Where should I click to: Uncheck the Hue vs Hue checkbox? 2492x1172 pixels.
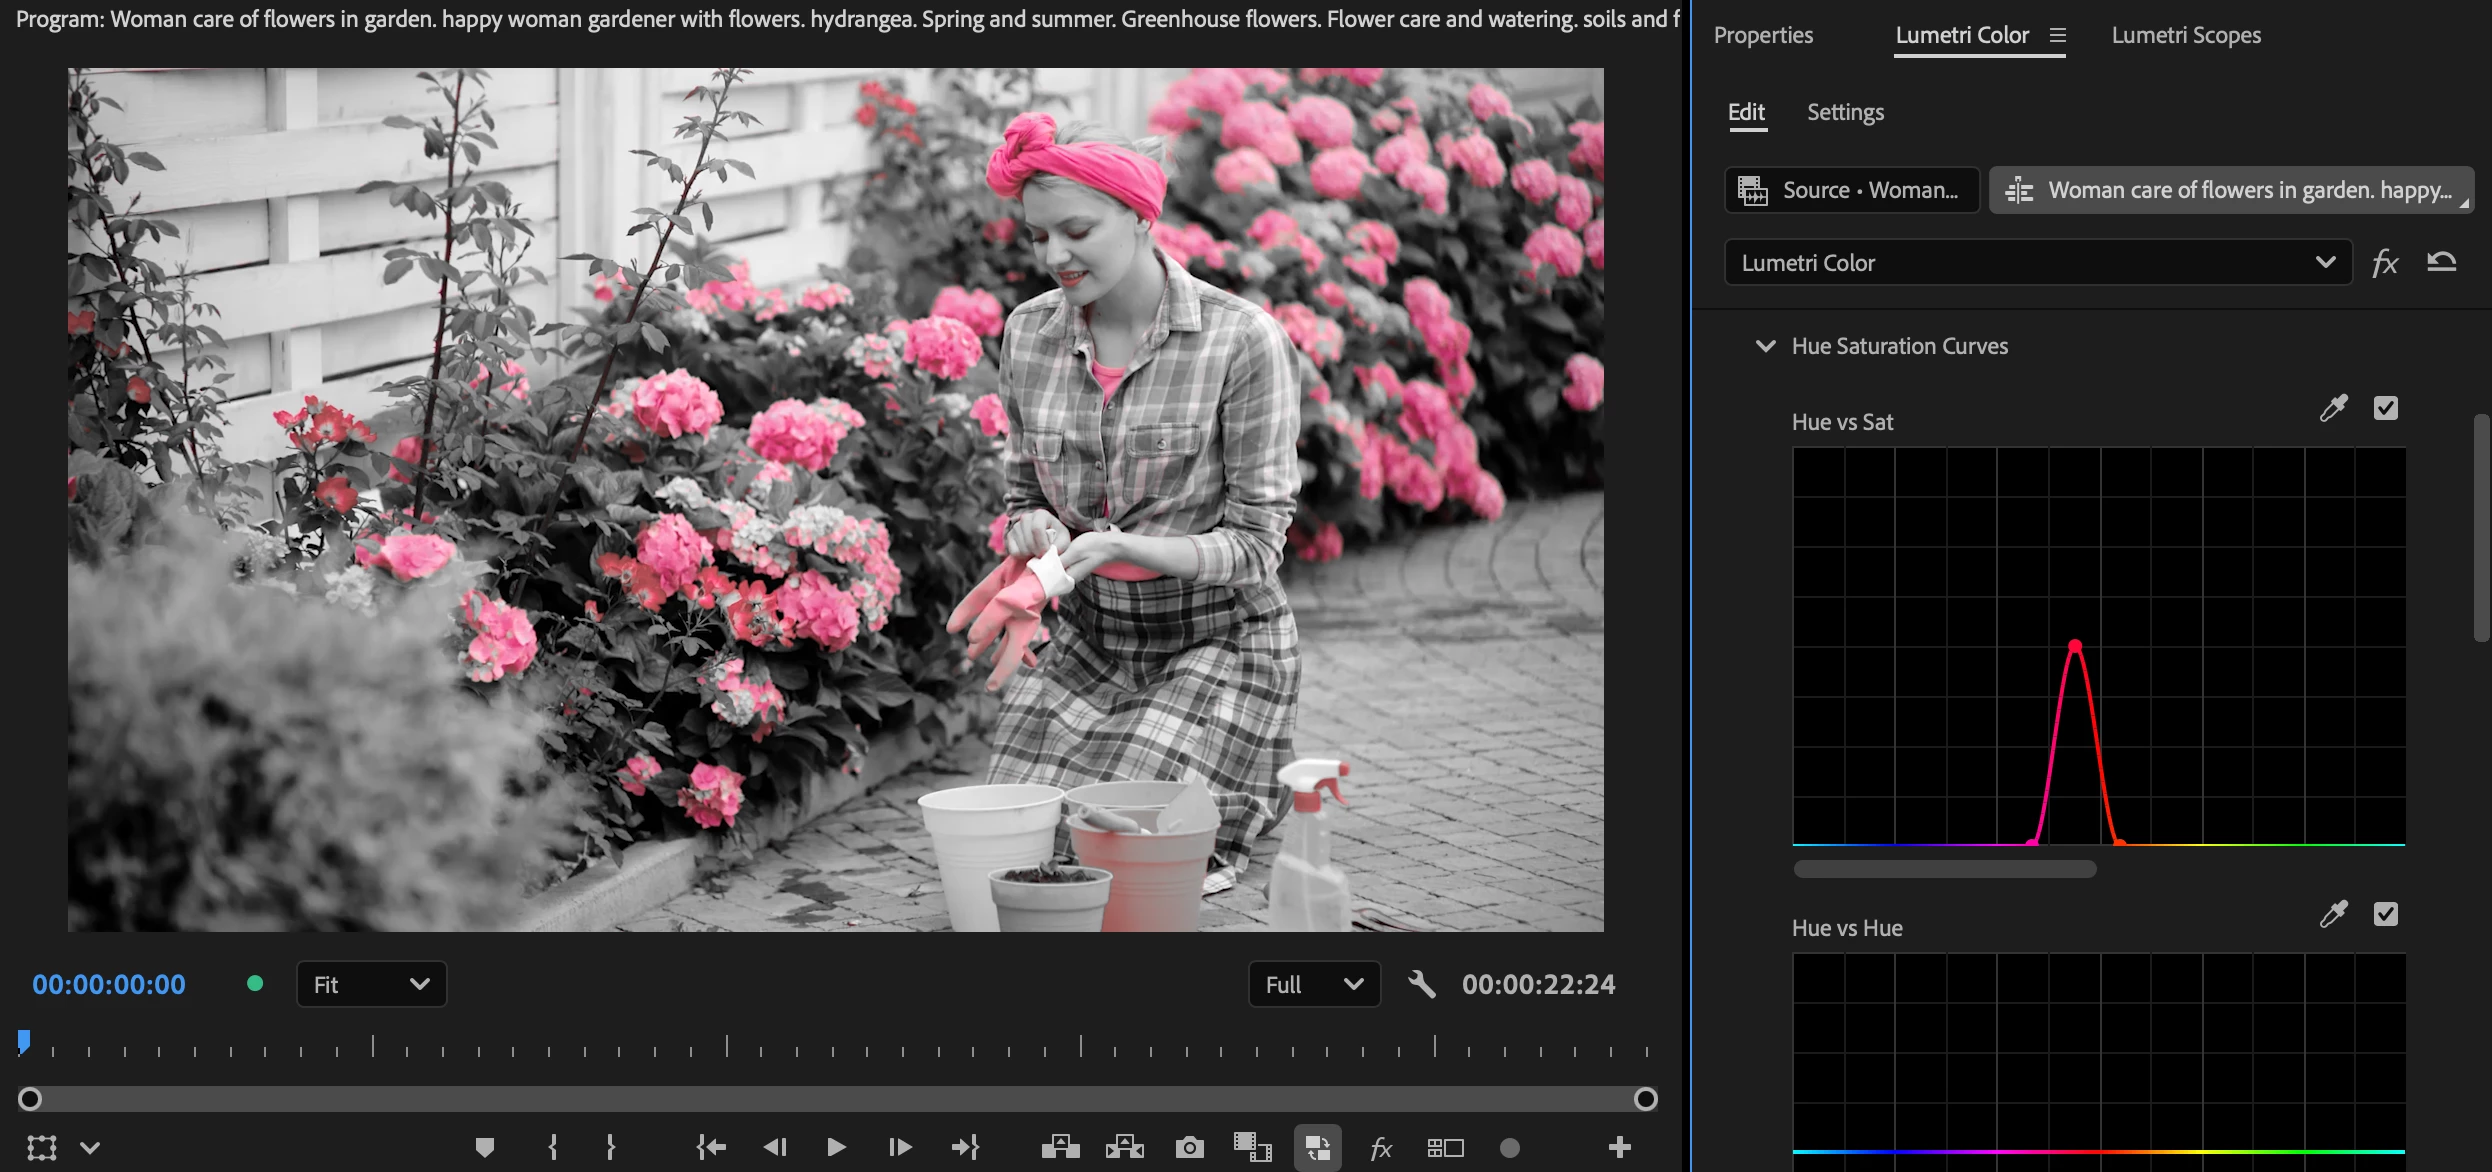[x=2385, y=914]
